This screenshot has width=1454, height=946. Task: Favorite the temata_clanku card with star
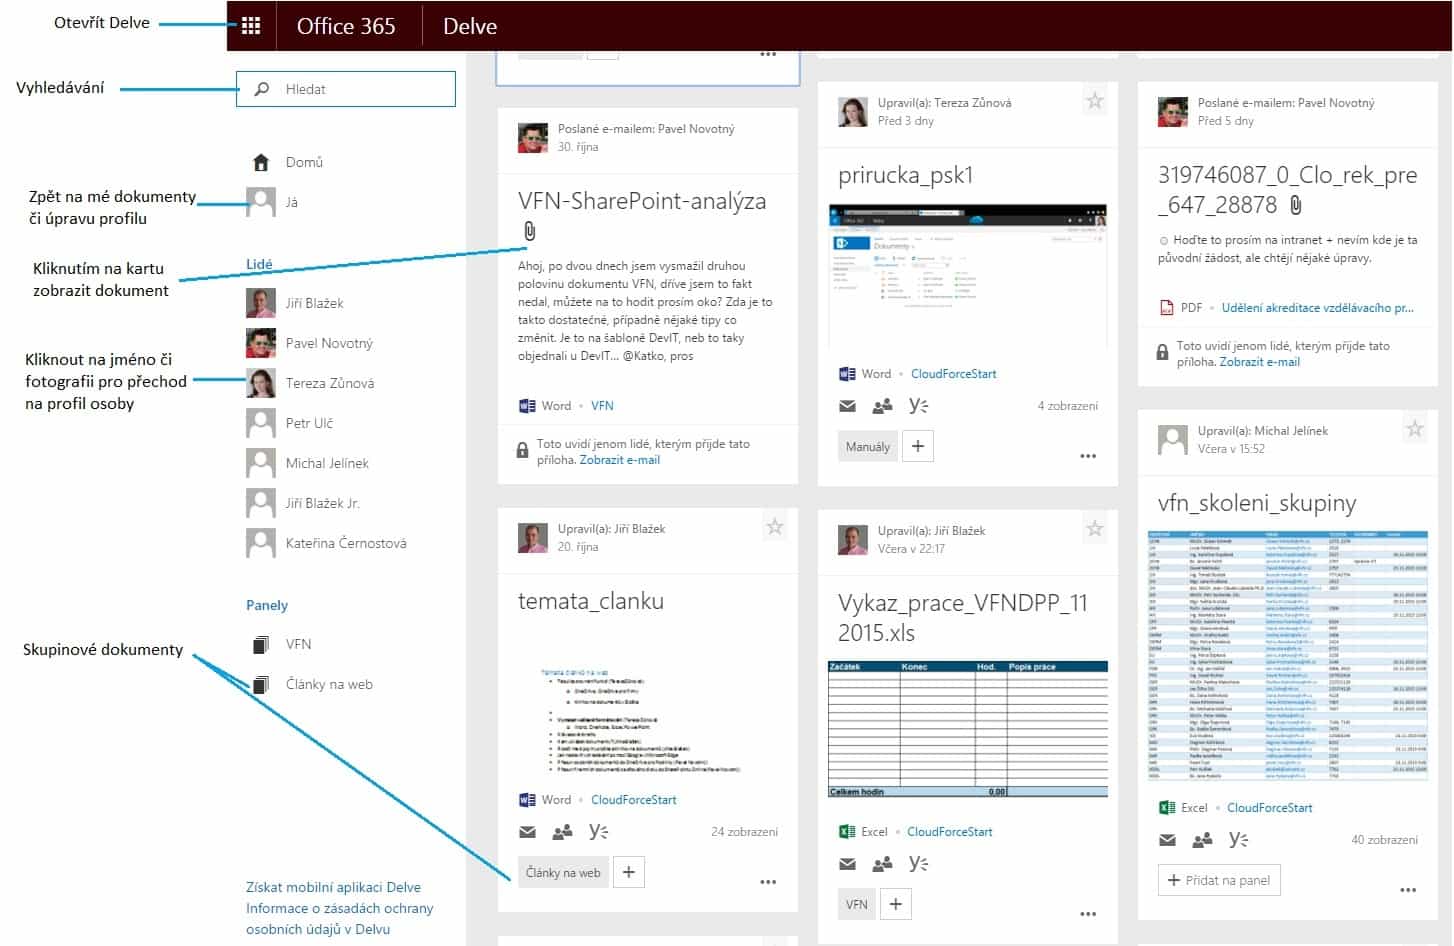coord(774,527)
